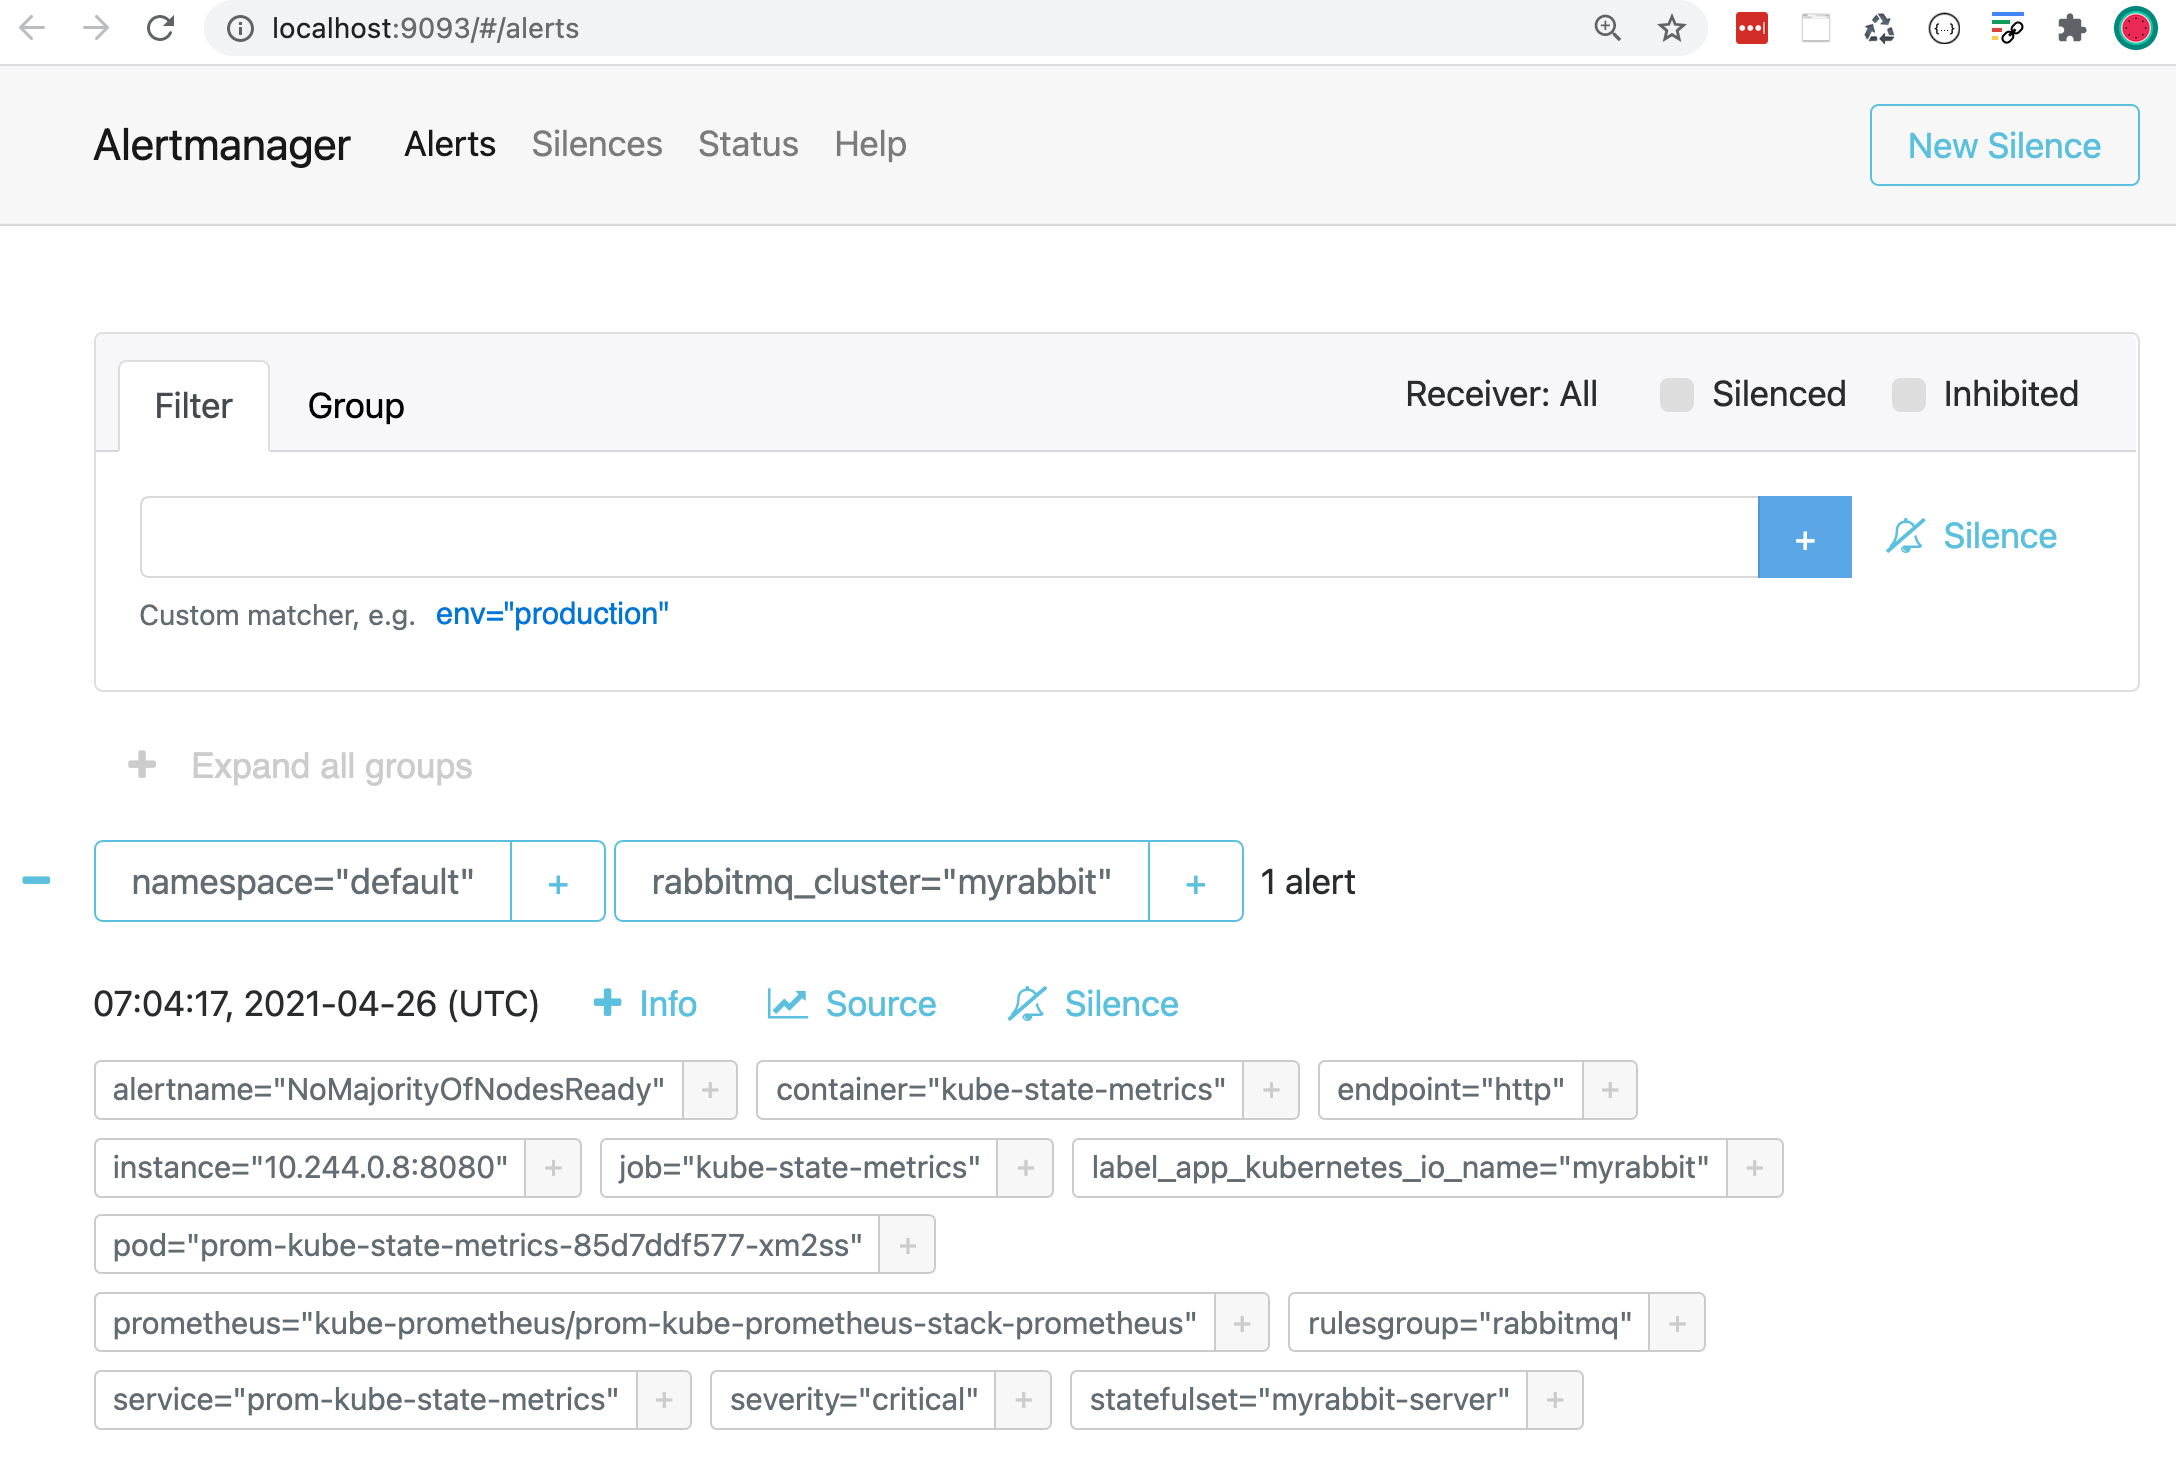Screen dimensions: 2176x1480
Task: Open the Silences nav page
Action: tap(596, 145)
